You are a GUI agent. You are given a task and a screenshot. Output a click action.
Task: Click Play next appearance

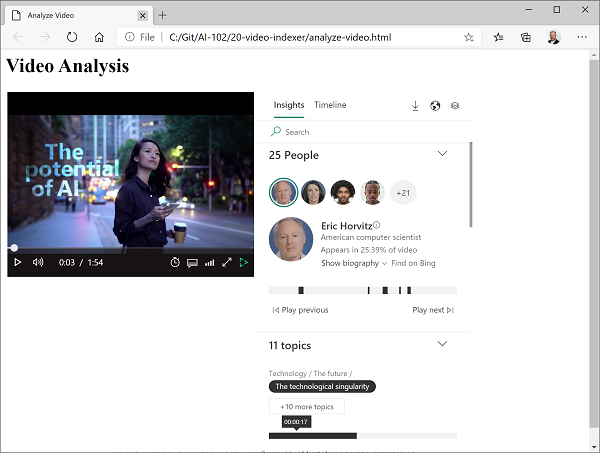coord(433,310)
